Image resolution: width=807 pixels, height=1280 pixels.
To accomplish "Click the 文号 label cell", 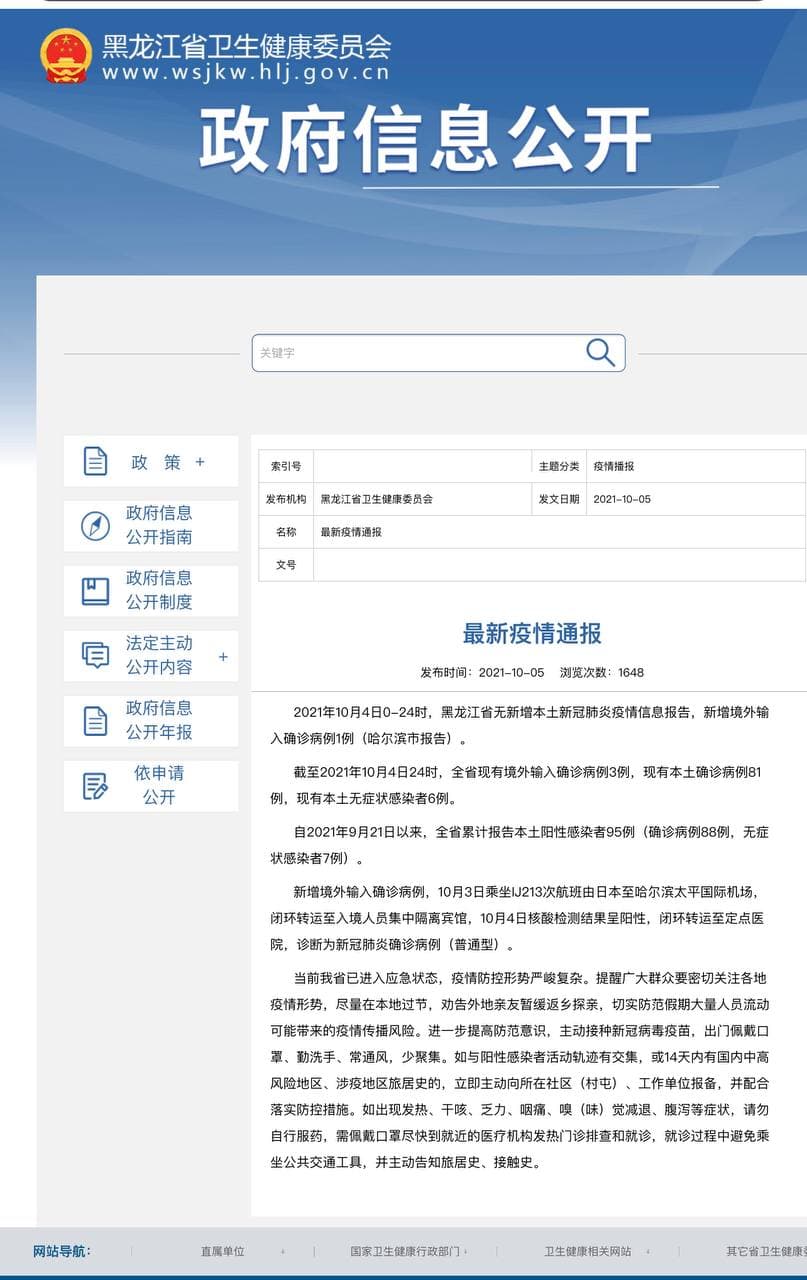I will [x=286, y=565].
